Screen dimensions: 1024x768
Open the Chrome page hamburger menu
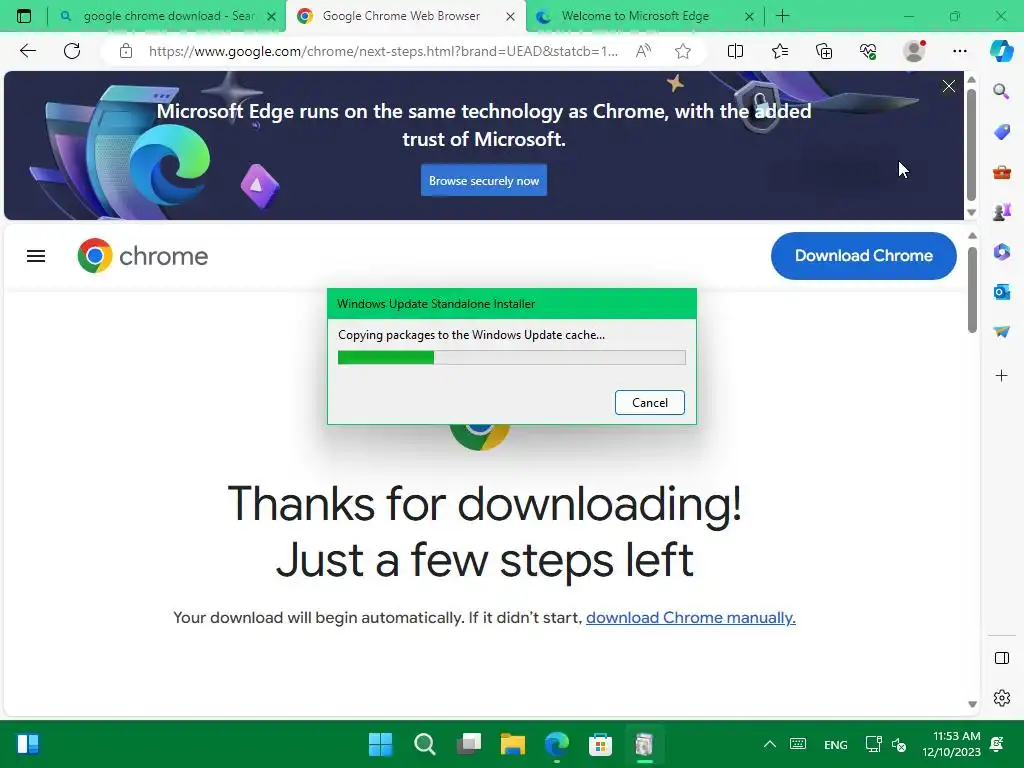click(x=36, y=256)
